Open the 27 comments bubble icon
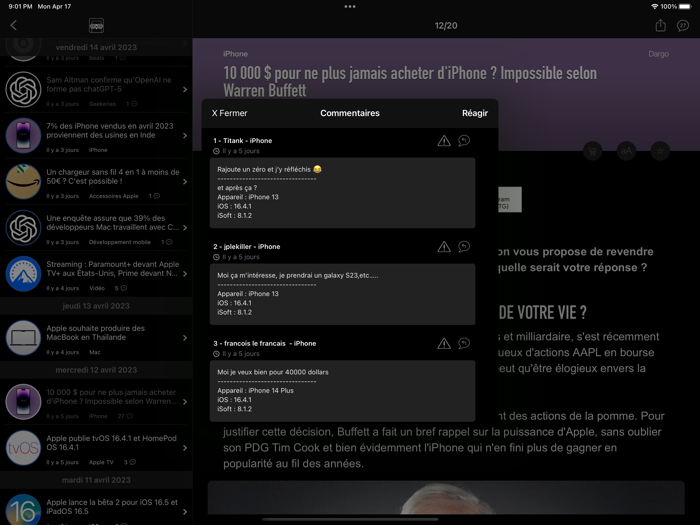Screen dimensions: 700x525 pyautogui.click(x=683, y=26)
